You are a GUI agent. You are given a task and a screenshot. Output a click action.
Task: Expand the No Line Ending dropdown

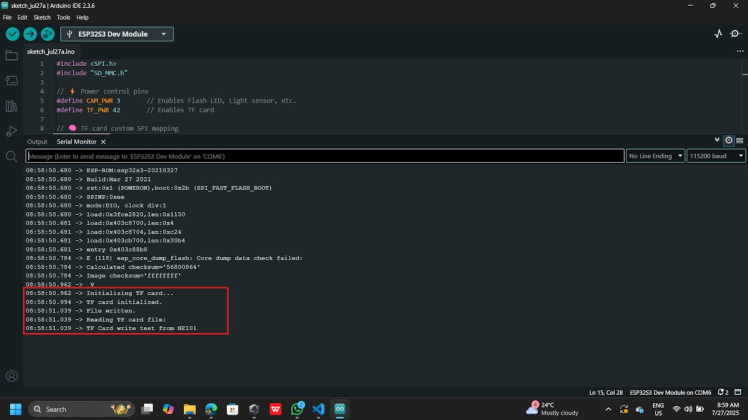655,156
